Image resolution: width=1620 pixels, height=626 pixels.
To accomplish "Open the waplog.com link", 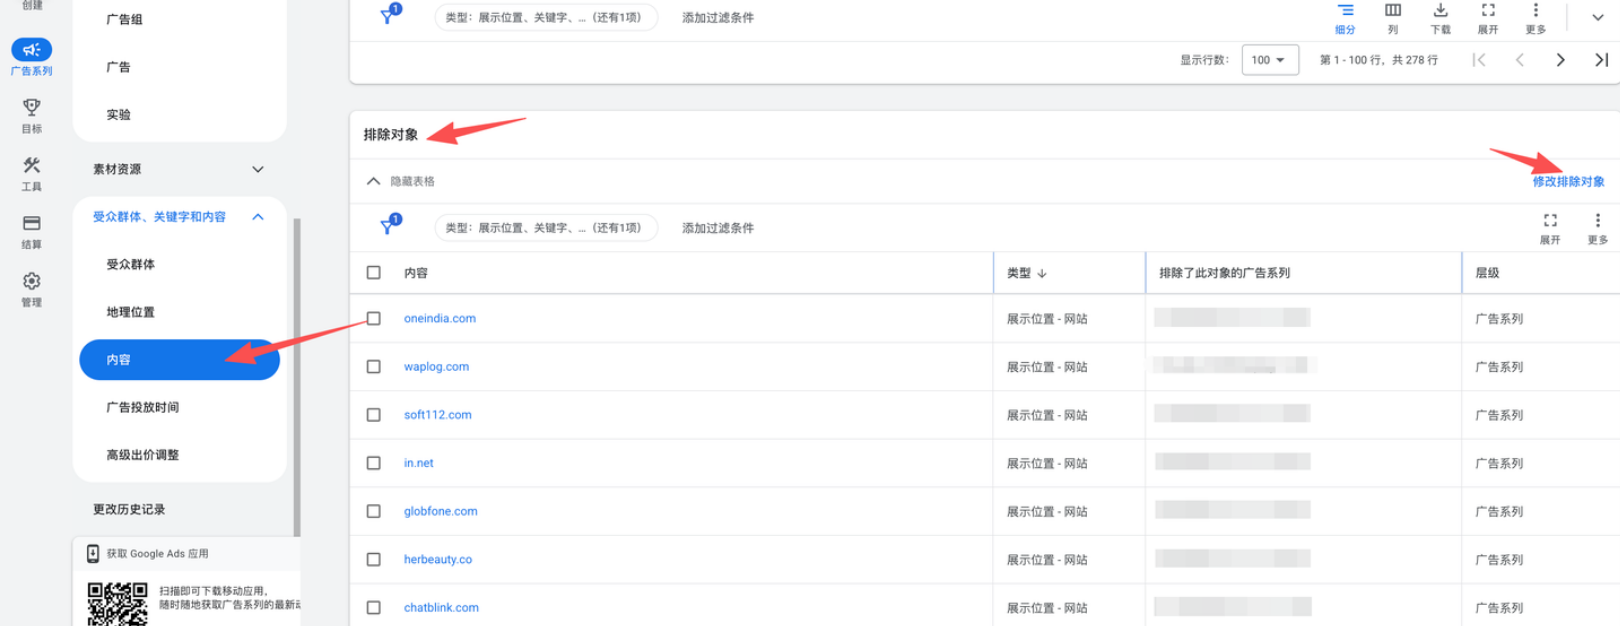I will click(436, 367).
